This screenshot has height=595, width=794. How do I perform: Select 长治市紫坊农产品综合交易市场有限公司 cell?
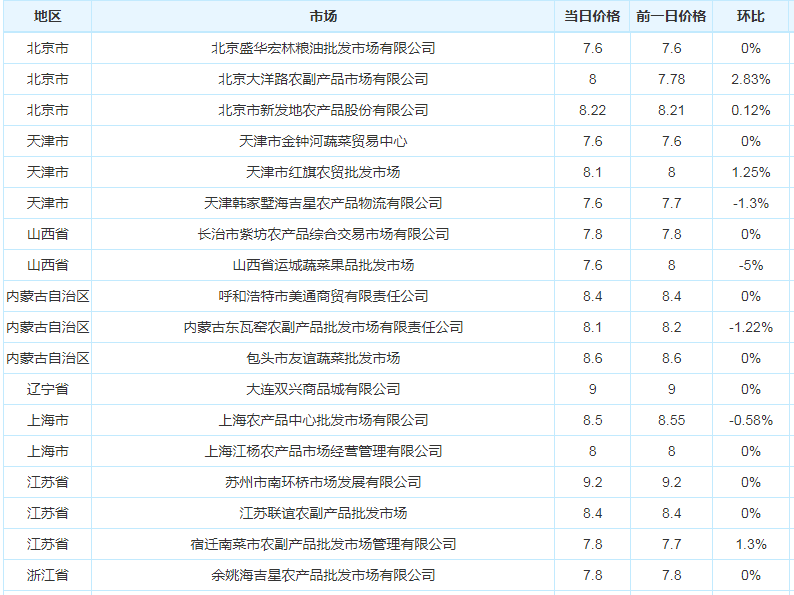coord(323,234)
